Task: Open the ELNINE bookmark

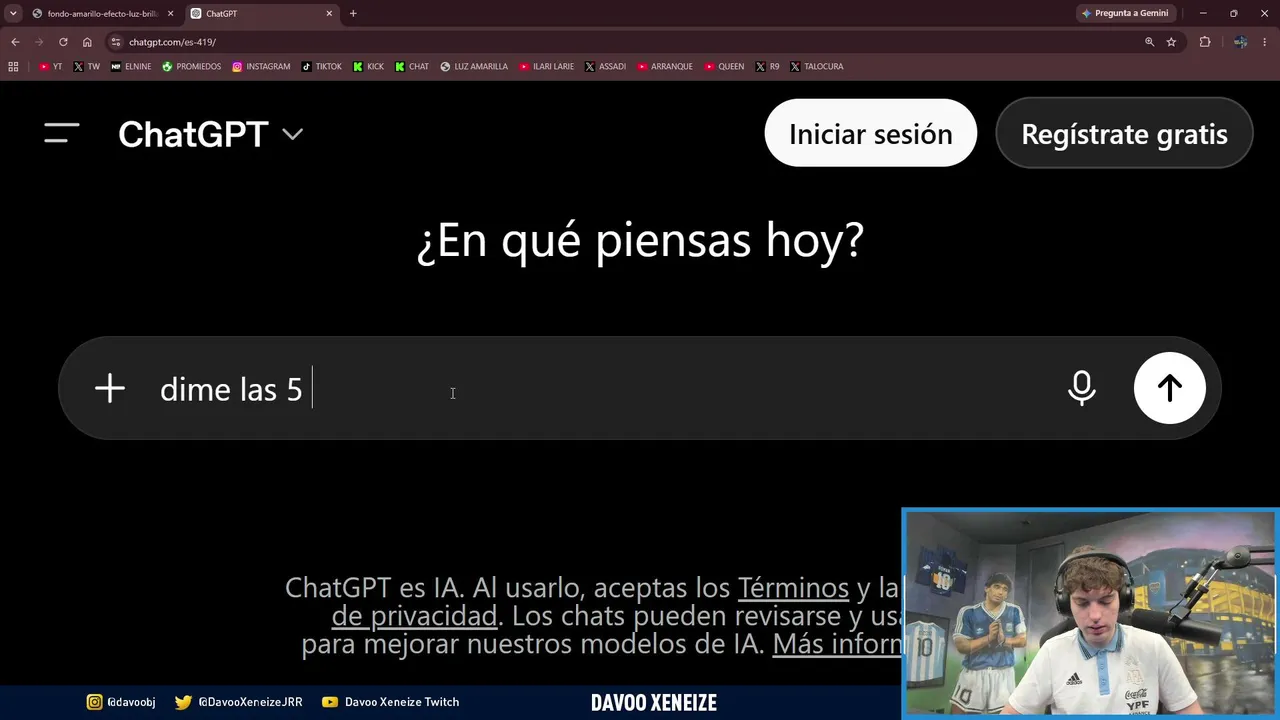Action: [x=131, y=67]
